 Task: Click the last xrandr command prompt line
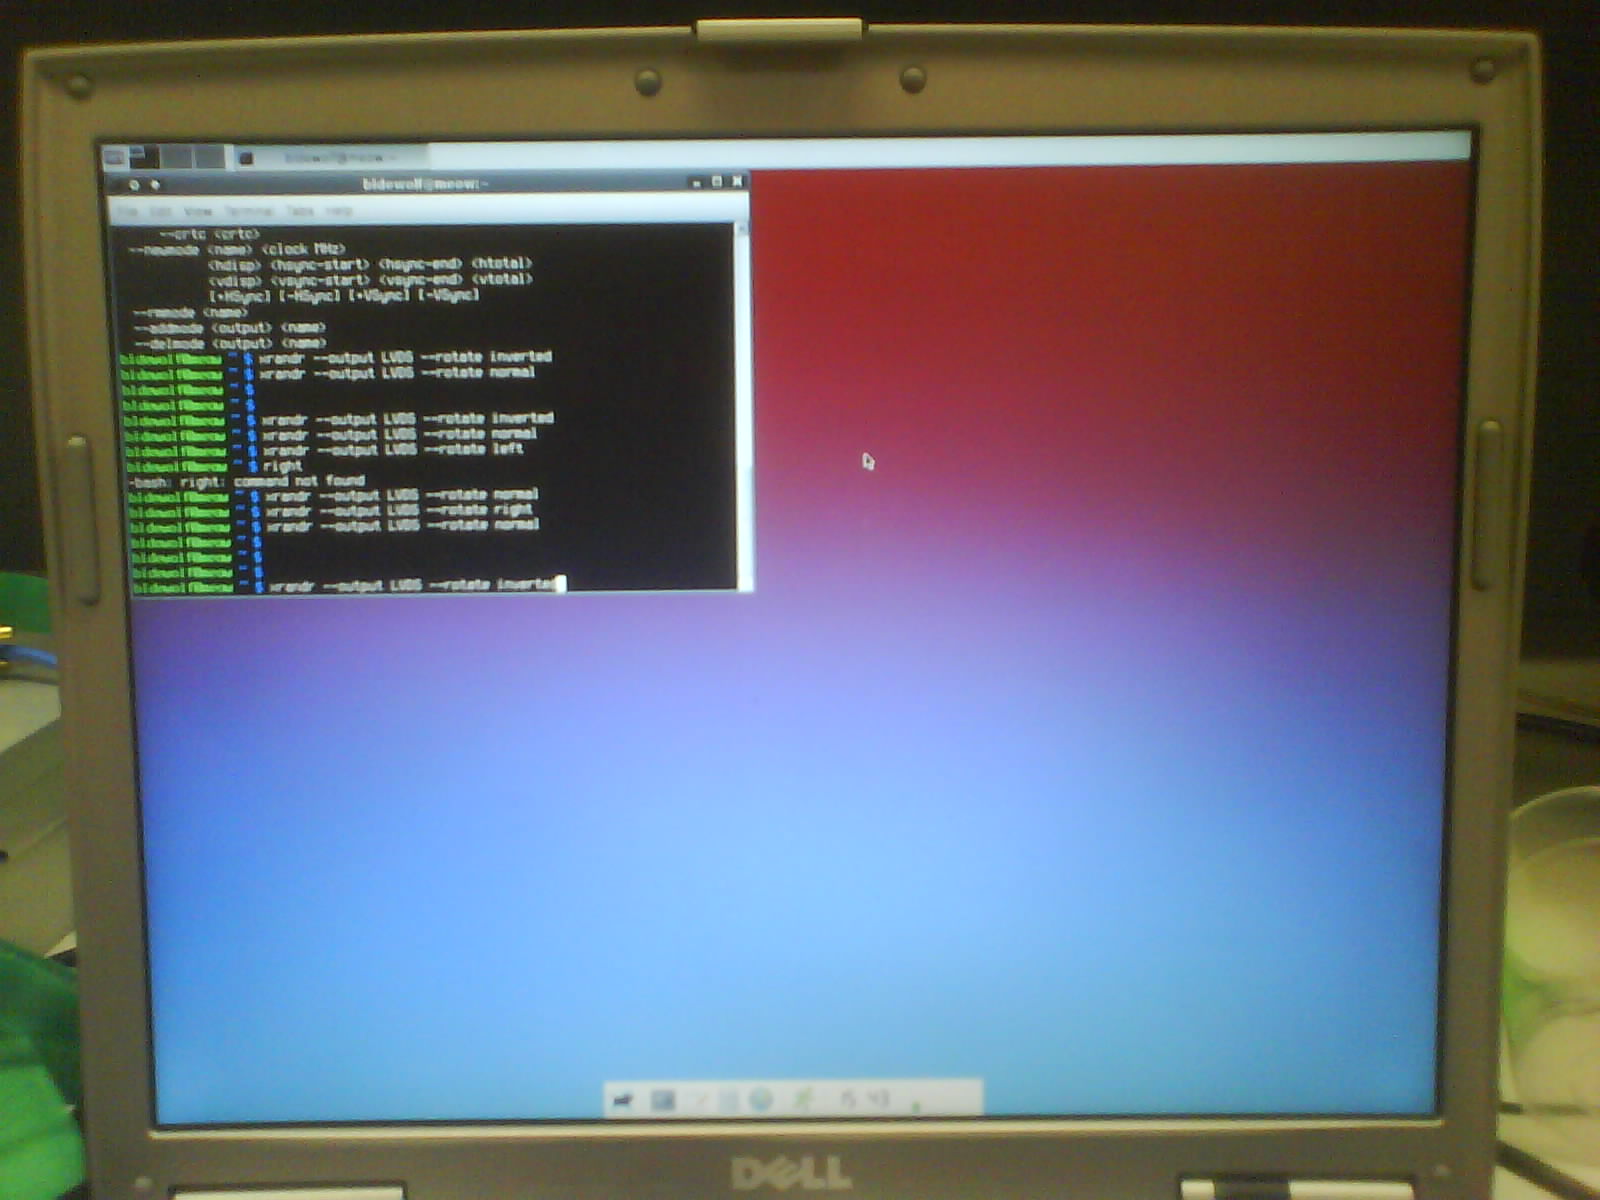pos(410,585)
